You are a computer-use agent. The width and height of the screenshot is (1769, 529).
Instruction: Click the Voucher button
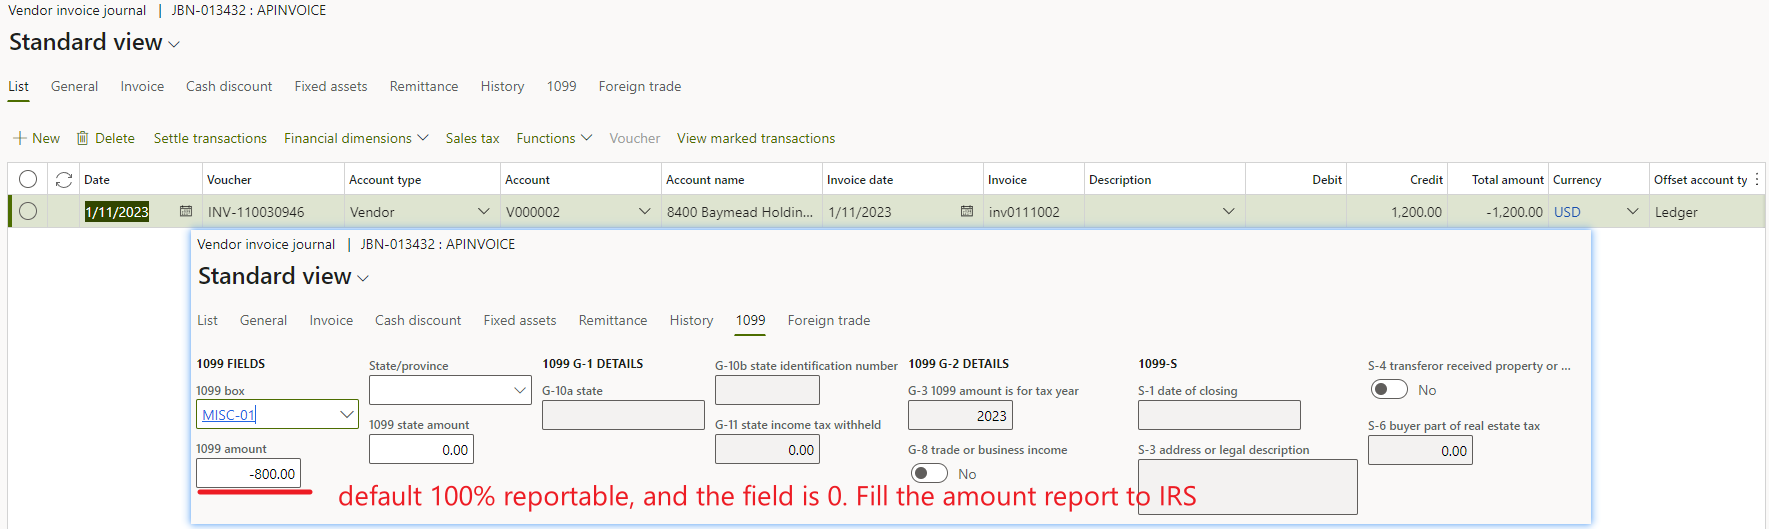(x=635, y=138)
